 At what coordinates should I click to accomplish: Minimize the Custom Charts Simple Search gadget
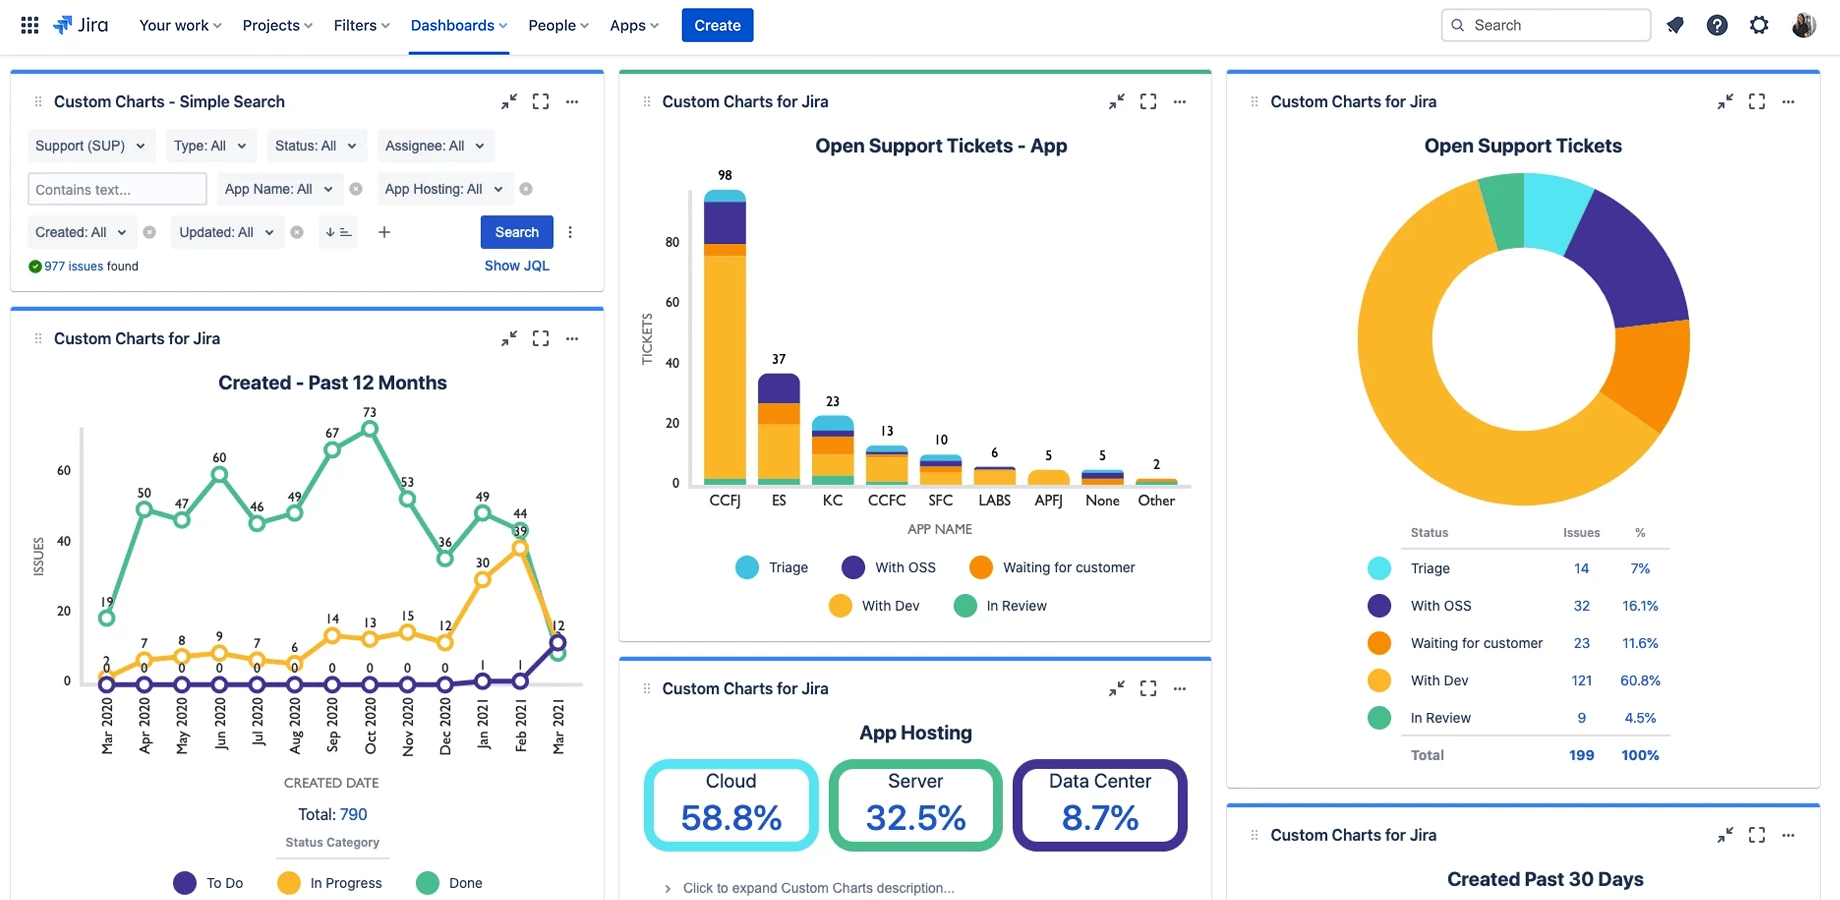pos(509,101)
